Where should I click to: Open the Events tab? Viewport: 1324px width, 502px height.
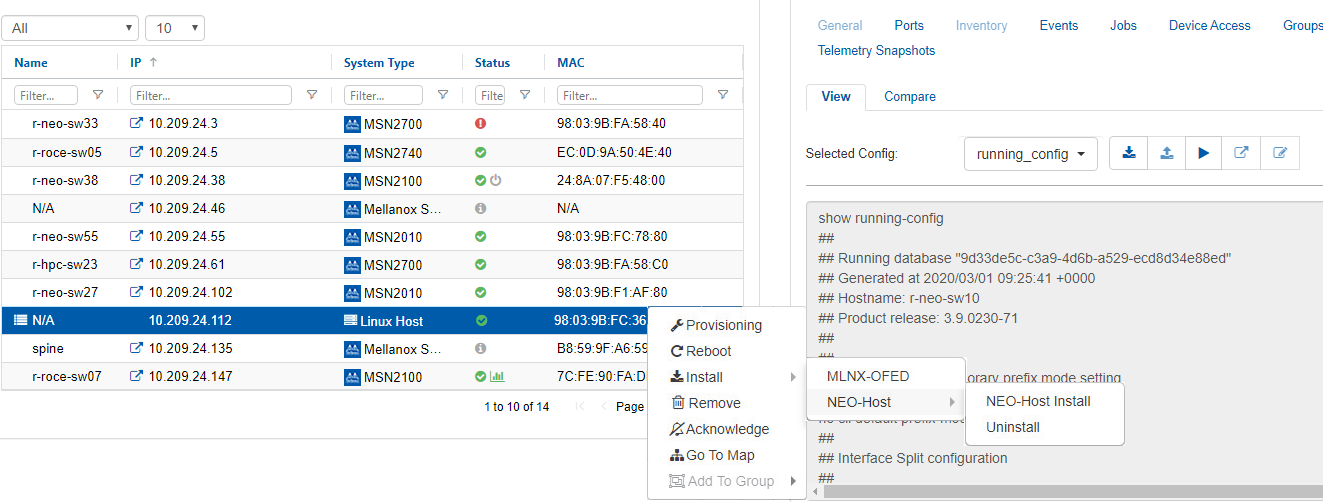click(1058, 25)
